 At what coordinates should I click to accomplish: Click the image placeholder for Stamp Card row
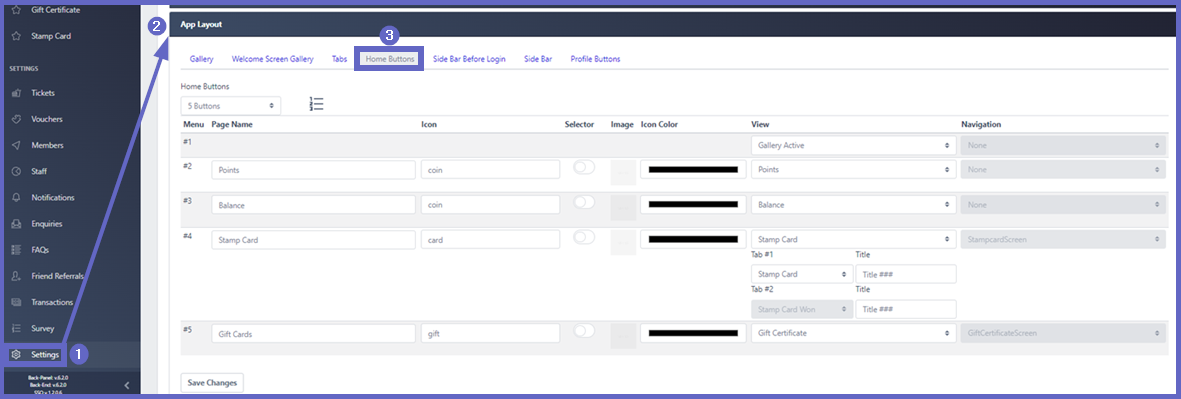(x=623, y=242)
